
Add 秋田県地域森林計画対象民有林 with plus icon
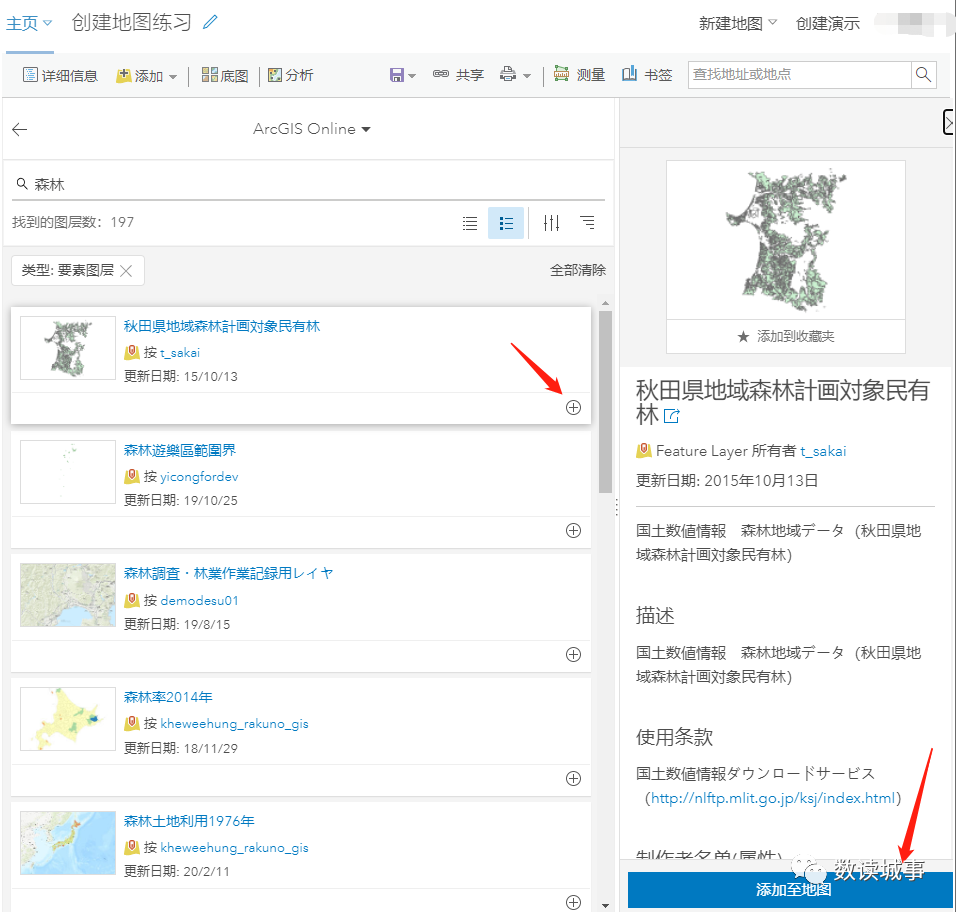[x=573, y=407]
